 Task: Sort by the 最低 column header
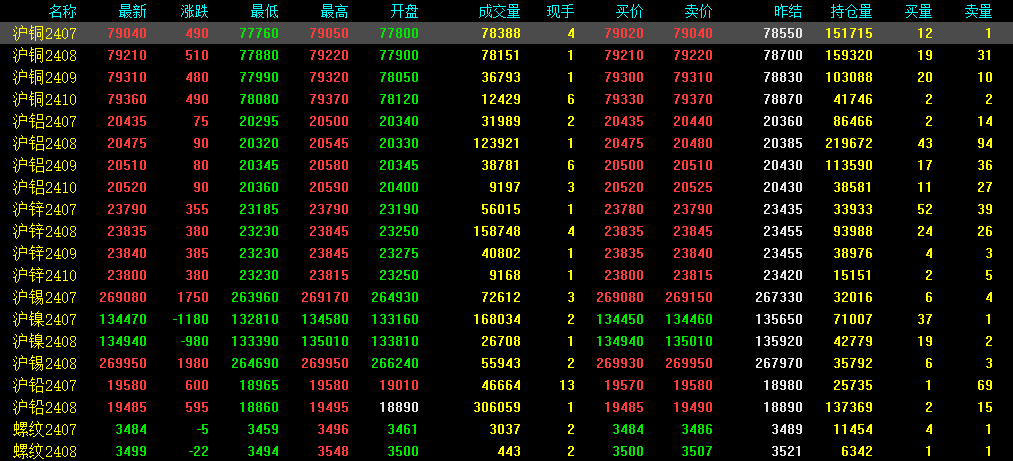tap(264, 11)
